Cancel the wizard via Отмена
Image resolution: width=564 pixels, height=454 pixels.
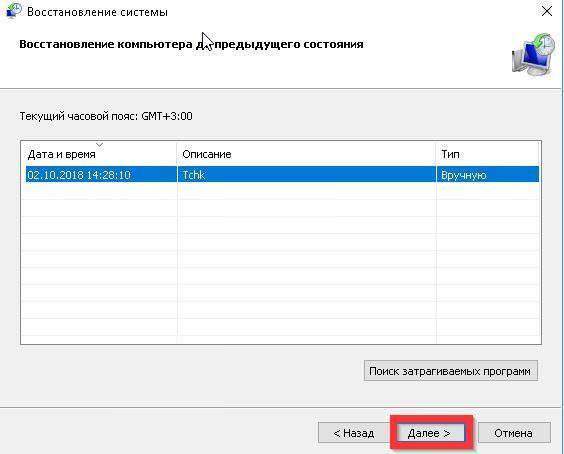click(514, 433)
